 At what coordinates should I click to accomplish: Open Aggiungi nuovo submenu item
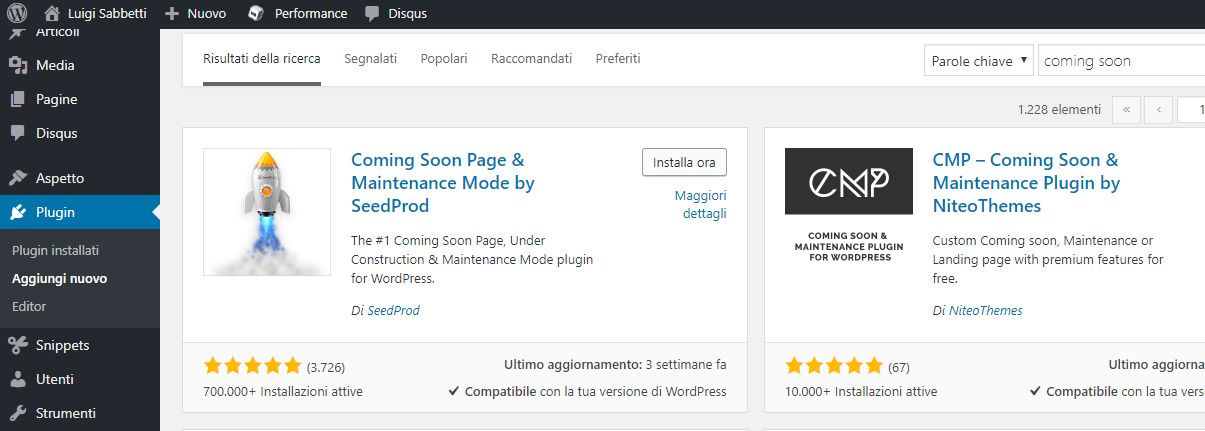[59, 278]
